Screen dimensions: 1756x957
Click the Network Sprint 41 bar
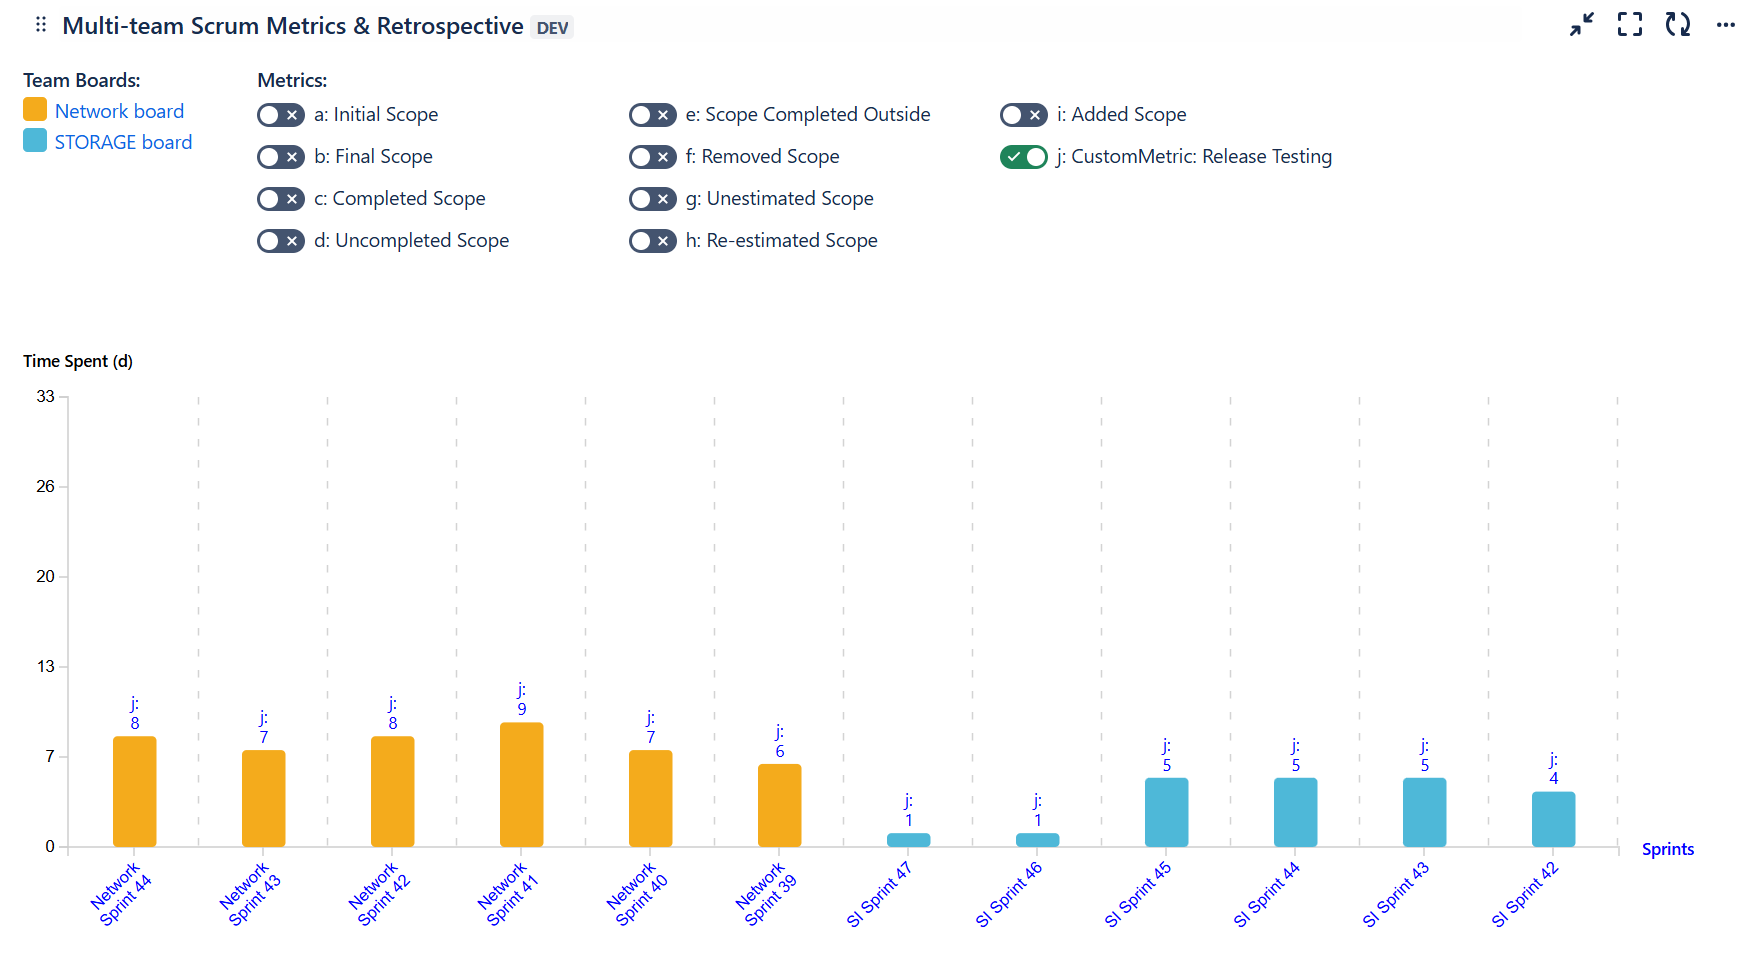522,785
